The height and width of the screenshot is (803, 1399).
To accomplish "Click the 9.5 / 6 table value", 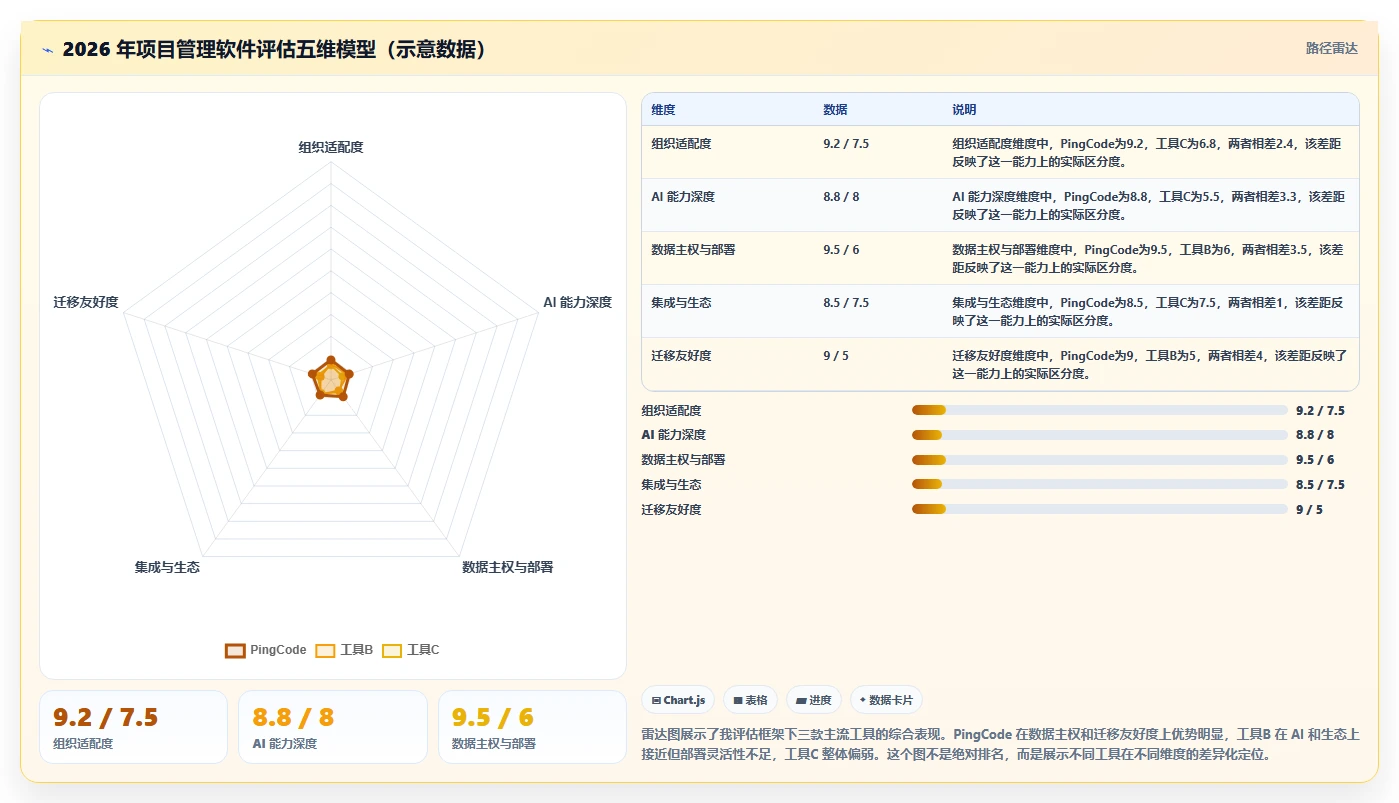I will pos(841,250).
